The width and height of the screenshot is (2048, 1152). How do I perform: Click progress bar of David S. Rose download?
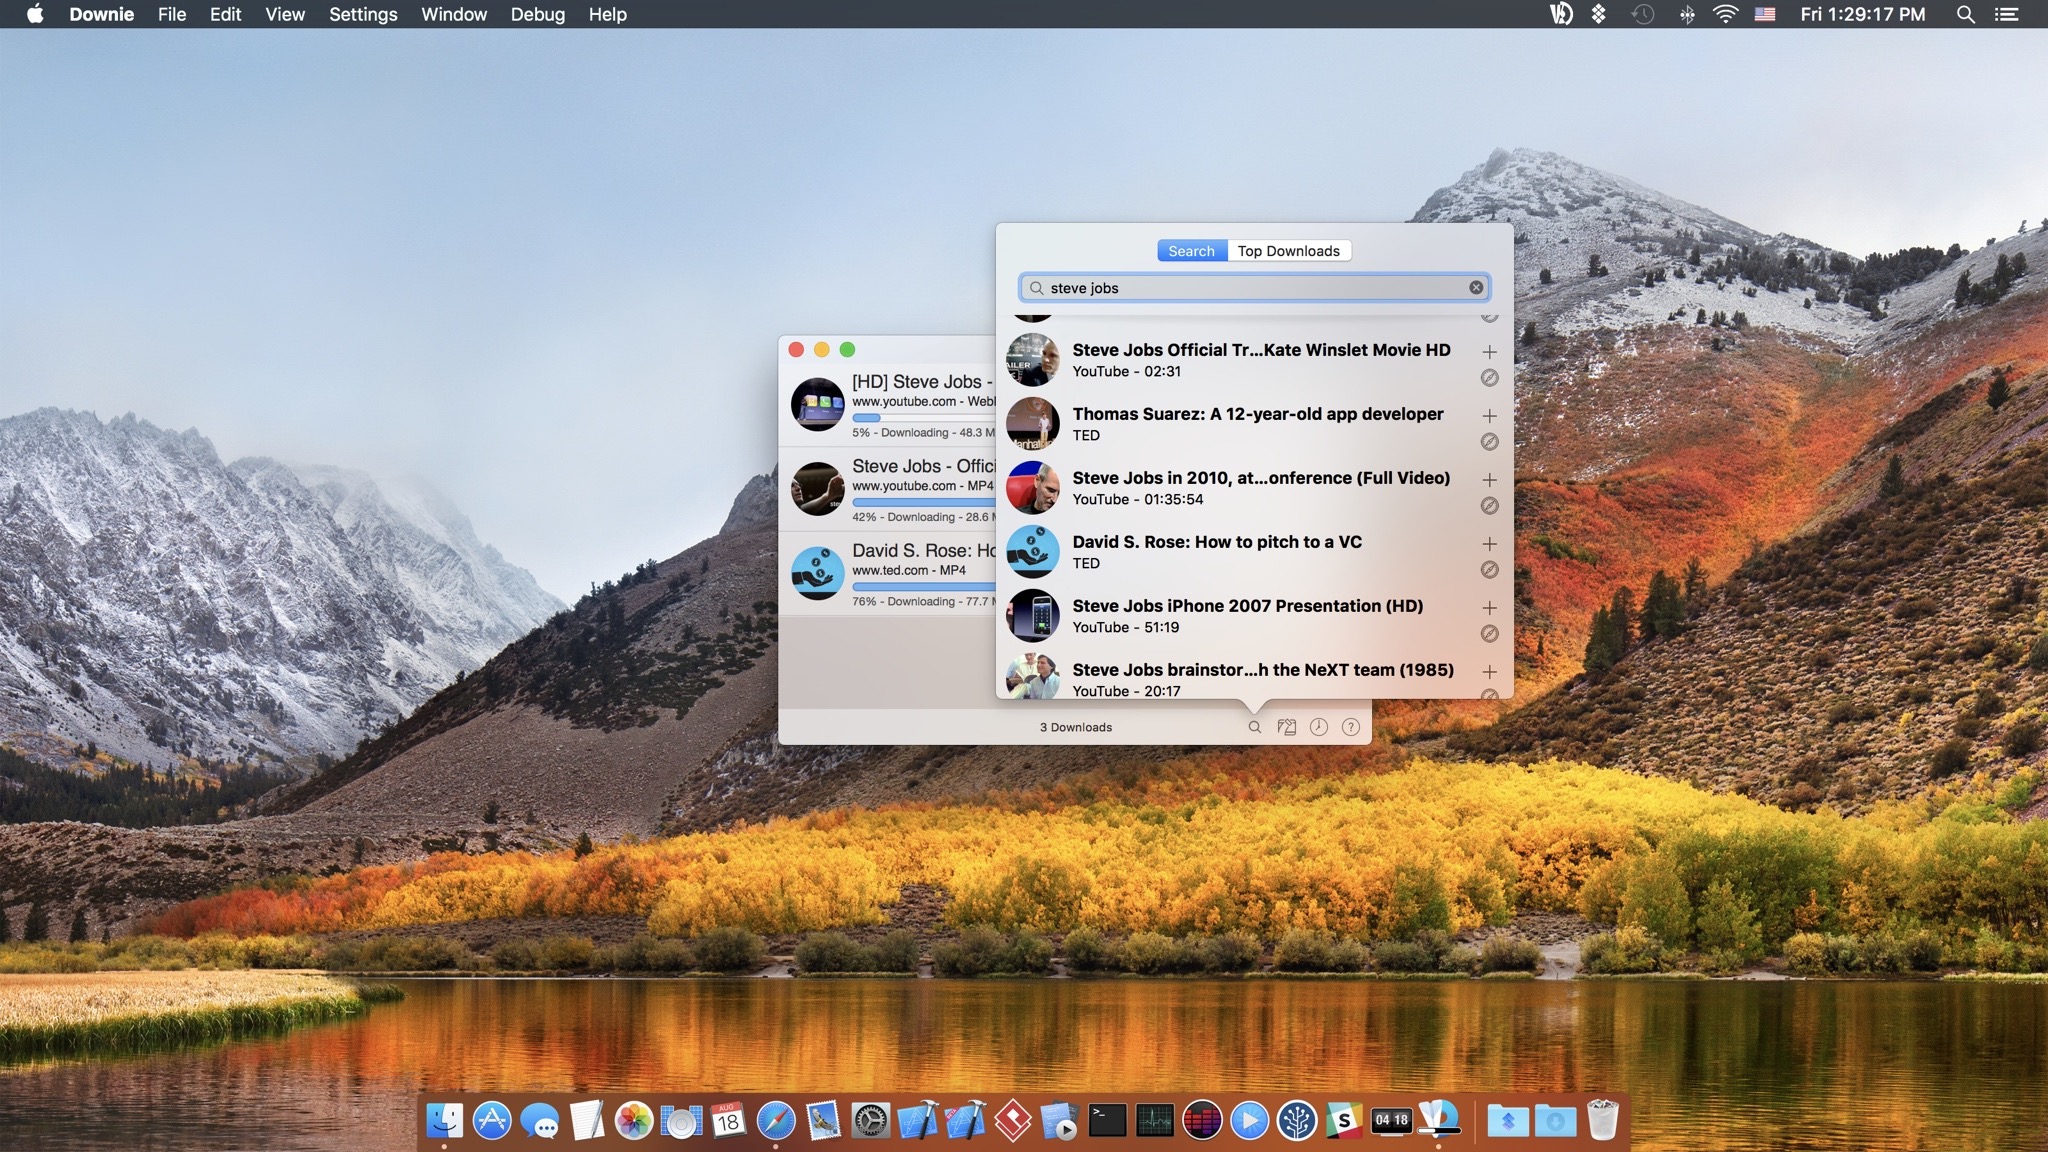922,586
